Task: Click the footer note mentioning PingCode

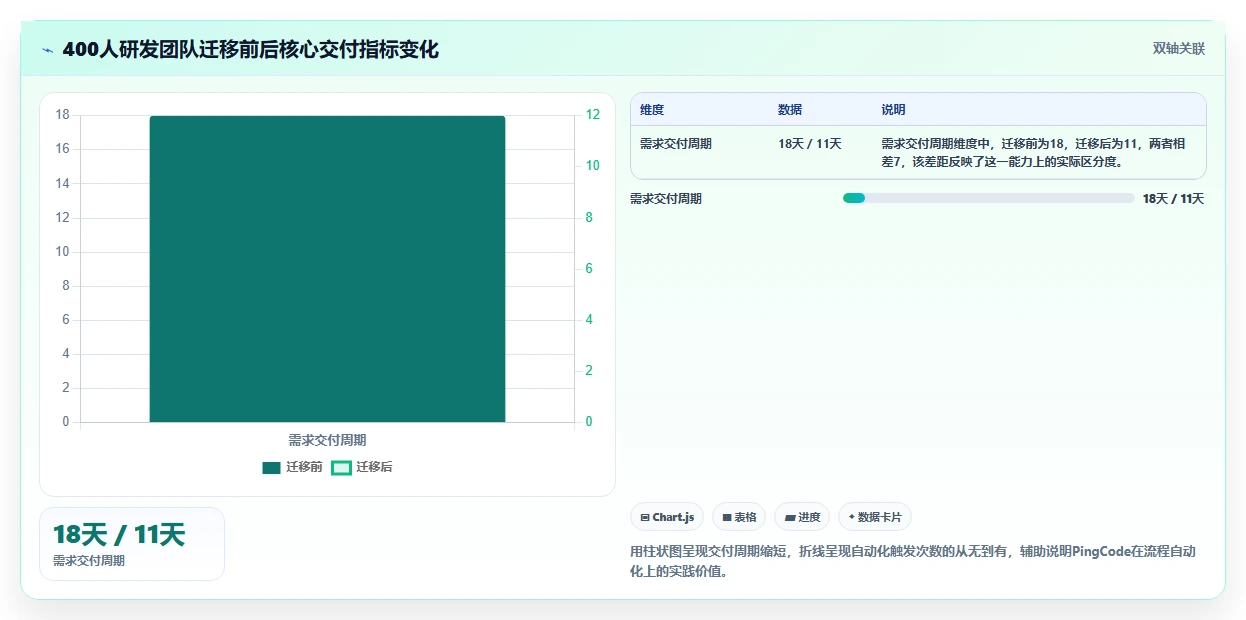Action: 913,562
